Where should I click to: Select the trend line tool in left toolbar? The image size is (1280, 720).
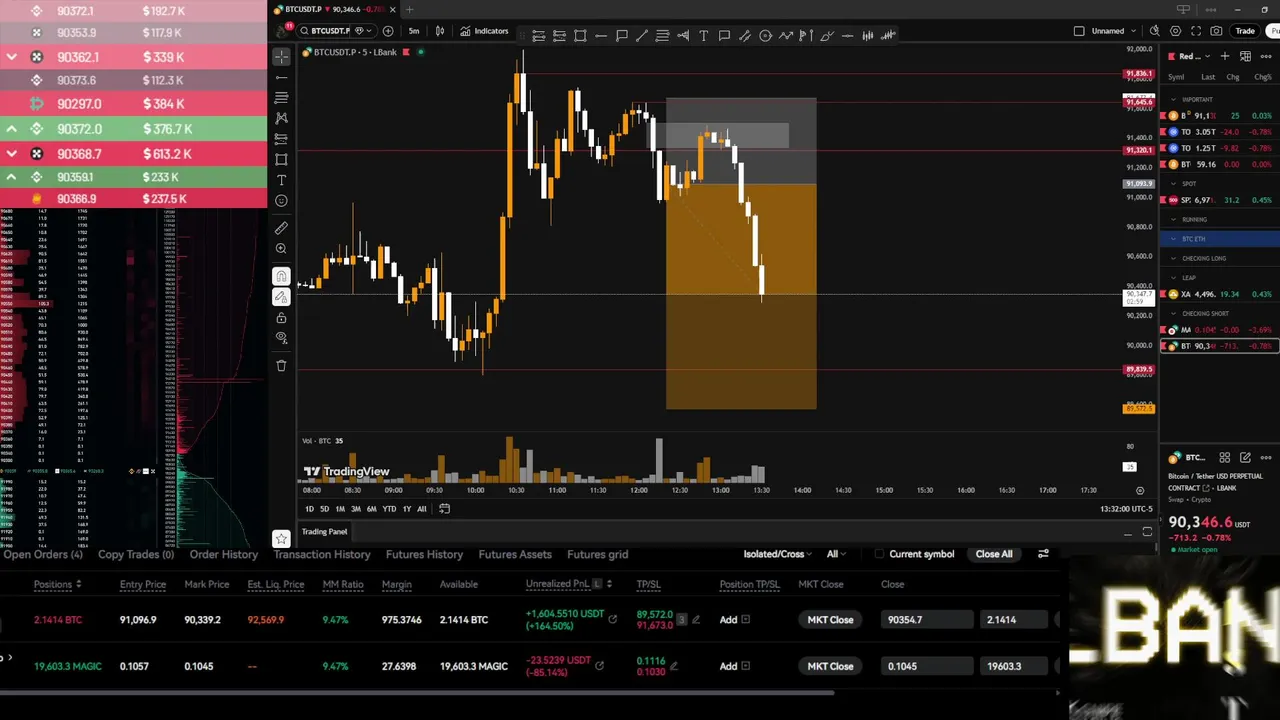(281, 78)
